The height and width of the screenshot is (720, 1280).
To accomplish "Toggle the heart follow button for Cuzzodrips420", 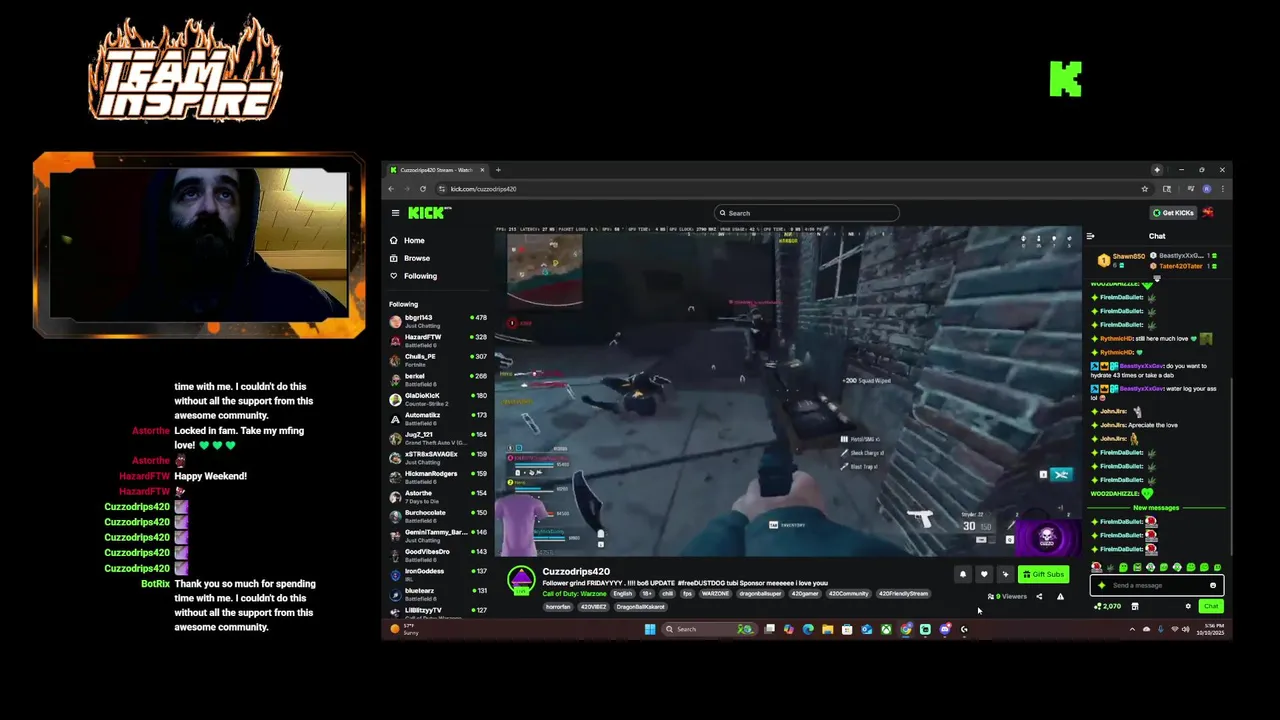I will click(x=984, y=574).
